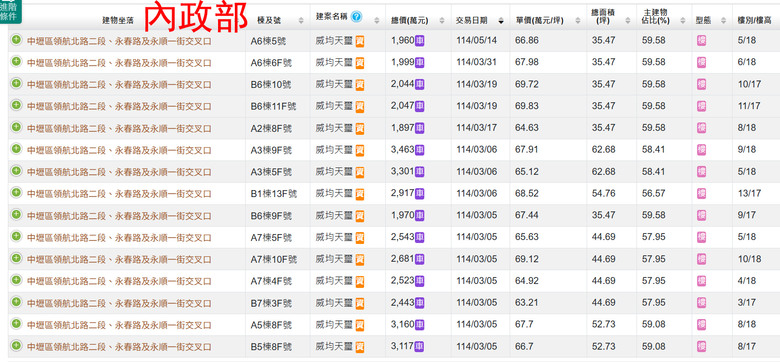Screen dimensions: 780x362
Task: Sort by 型態 column arrows
Action: tap(724, 20)
